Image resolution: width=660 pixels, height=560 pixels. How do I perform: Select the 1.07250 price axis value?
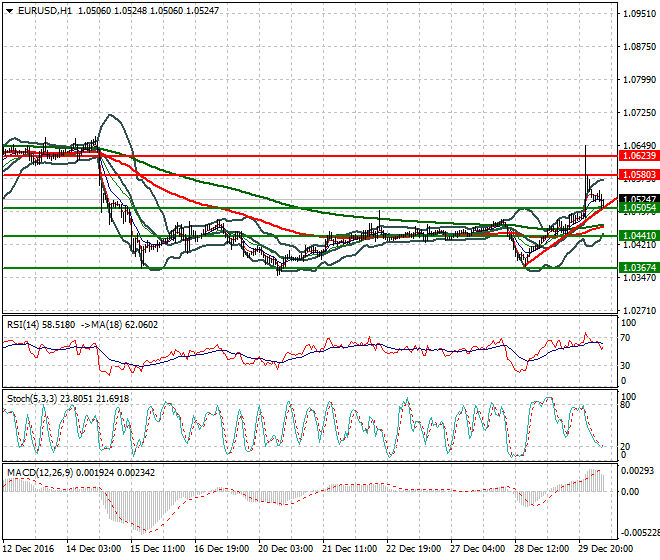point(639,112)
